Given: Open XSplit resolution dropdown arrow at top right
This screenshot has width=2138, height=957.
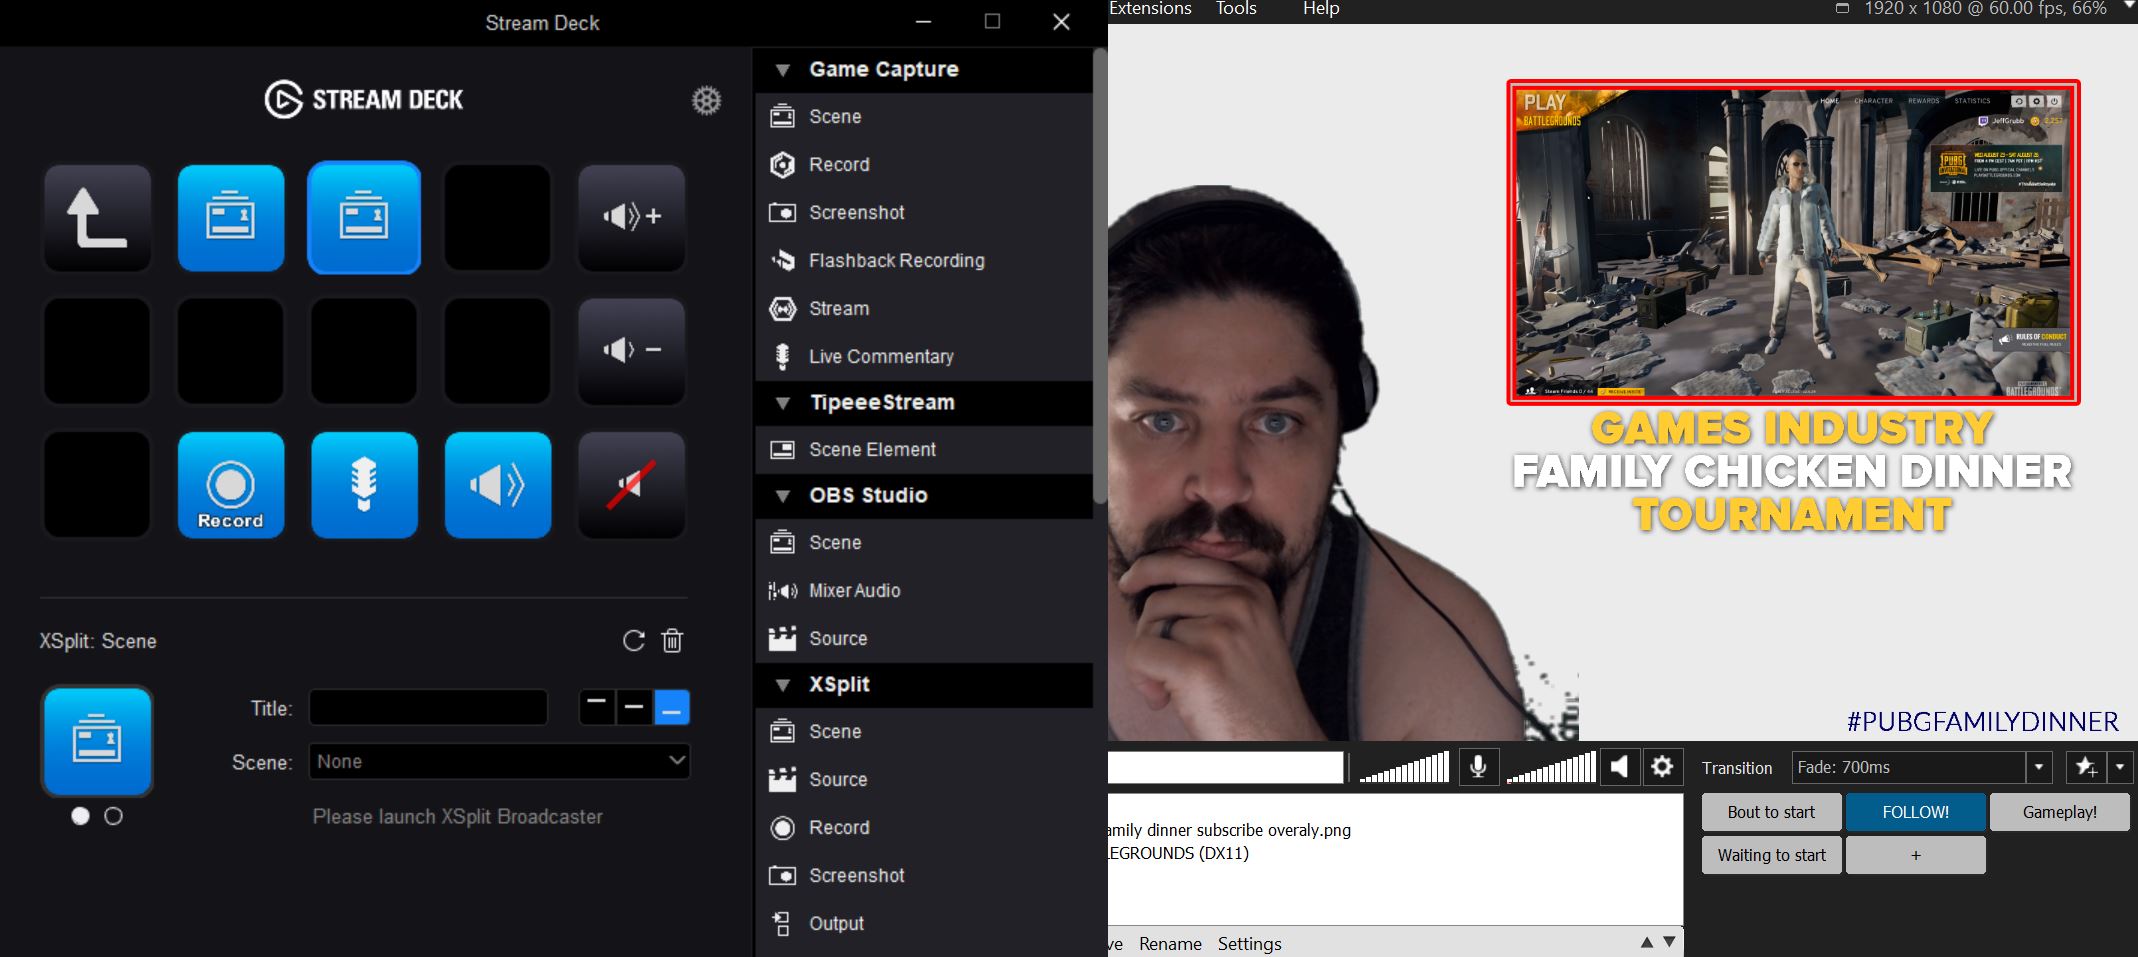Looking at the screenshot, I should pos(2129,6).
